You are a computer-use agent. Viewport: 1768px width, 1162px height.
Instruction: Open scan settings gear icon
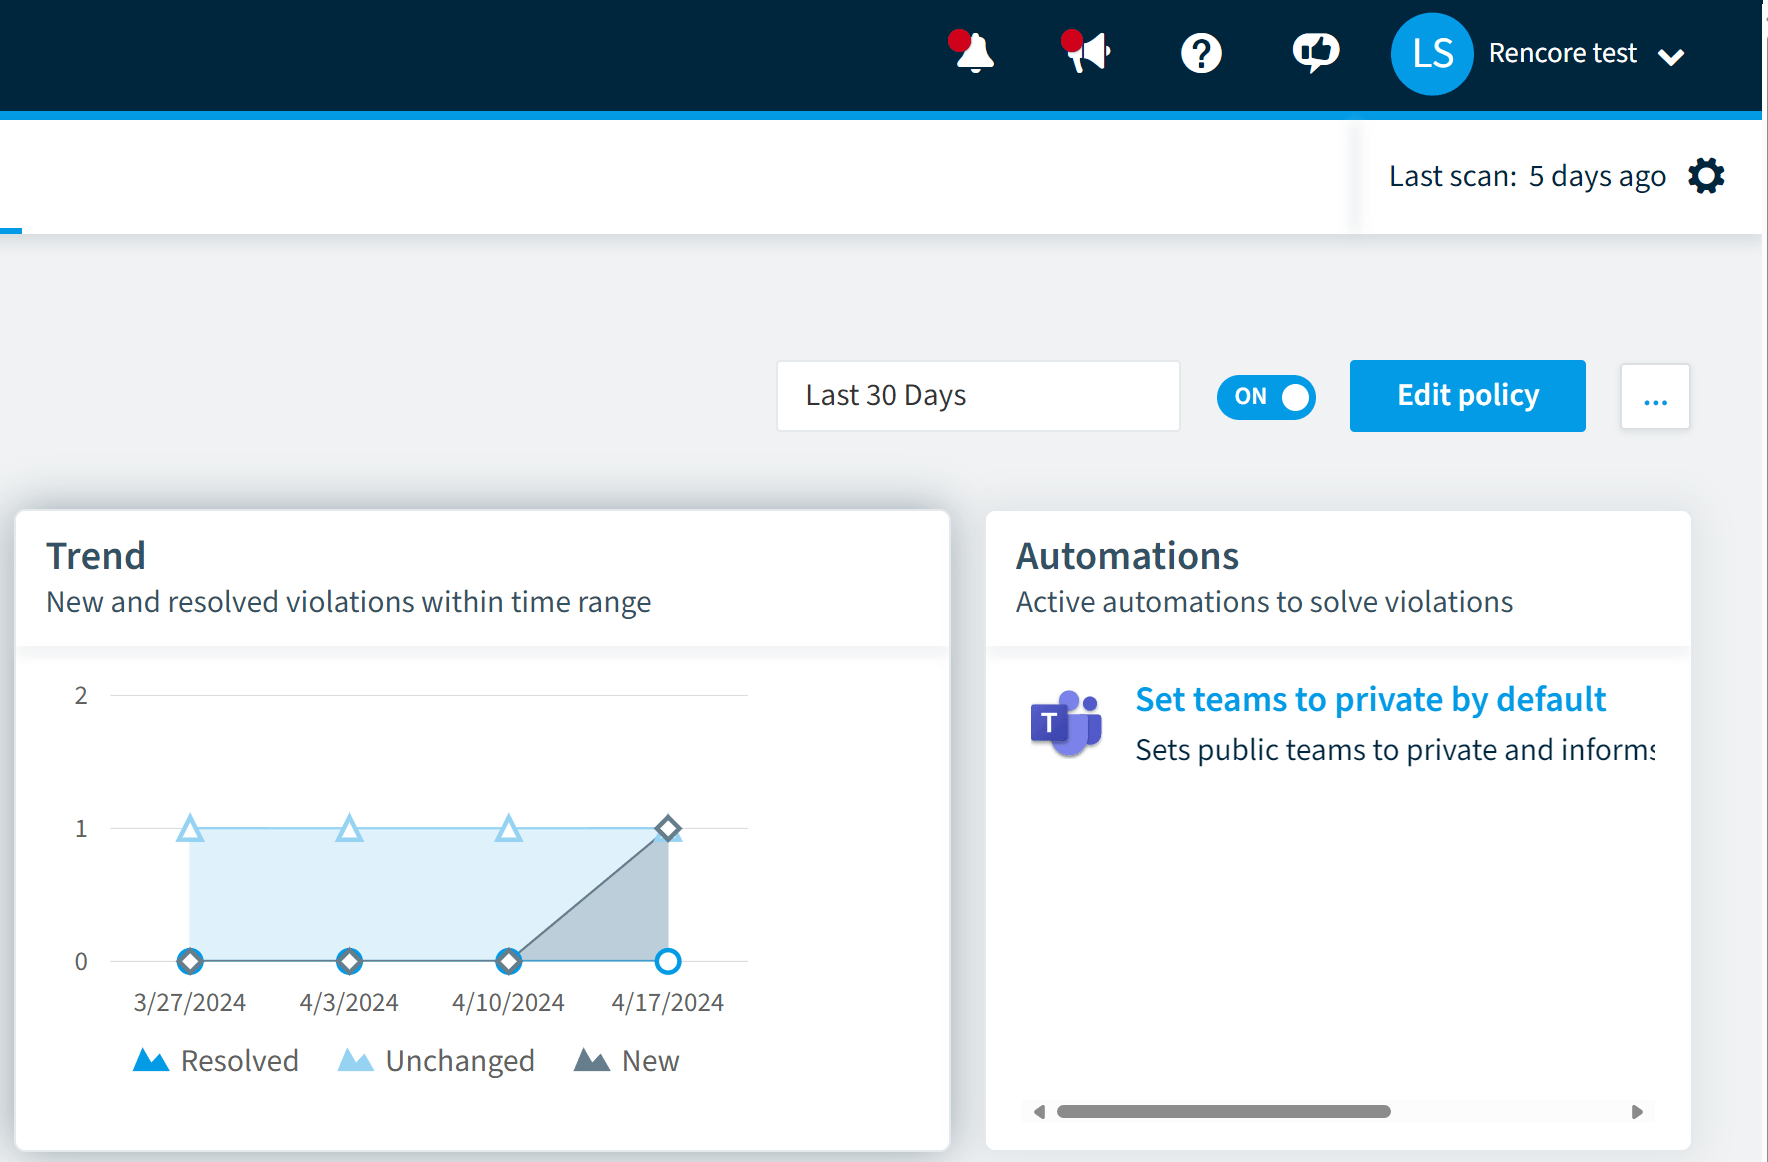(1706, 176)
